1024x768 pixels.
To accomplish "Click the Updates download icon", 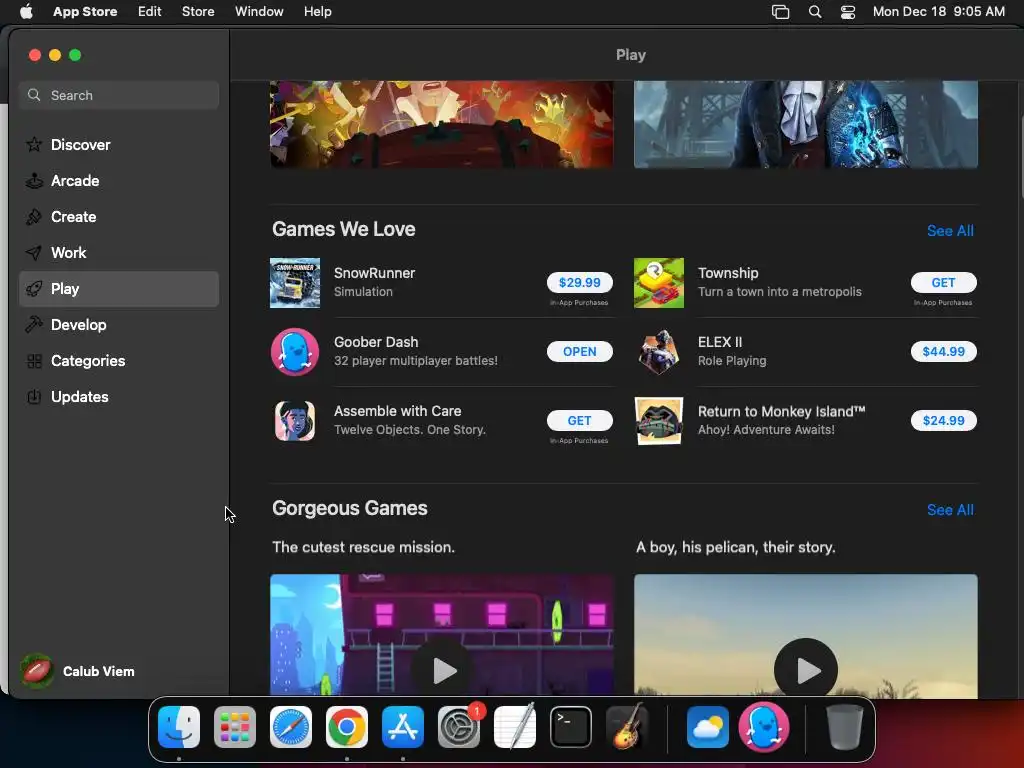I will tap(34, 396).
